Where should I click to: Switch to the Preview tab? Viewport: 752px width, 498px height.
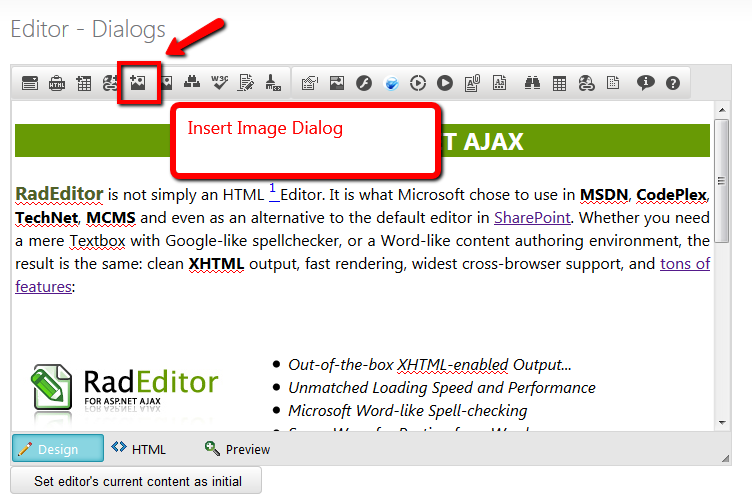pyautogui.click(x=237, y=449)
